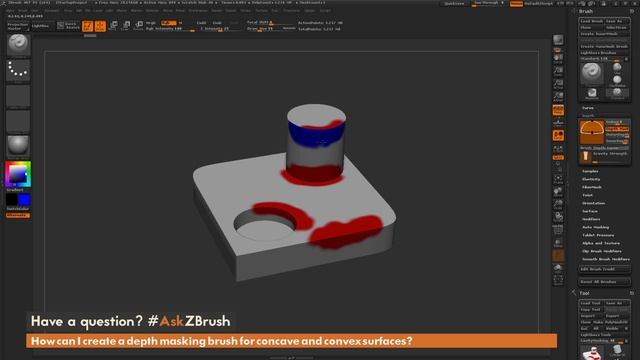Click the LightBox button

tap(40, 26)
